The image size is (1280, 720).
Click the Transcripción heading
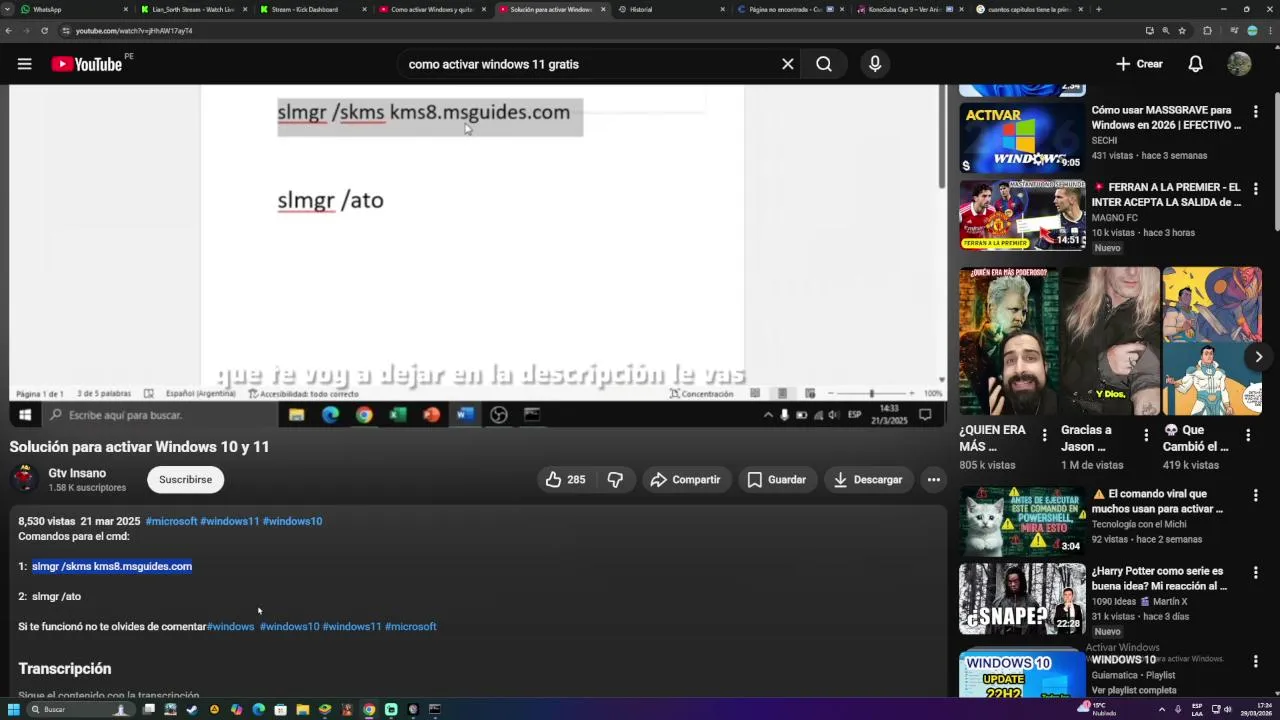[64, 668]
